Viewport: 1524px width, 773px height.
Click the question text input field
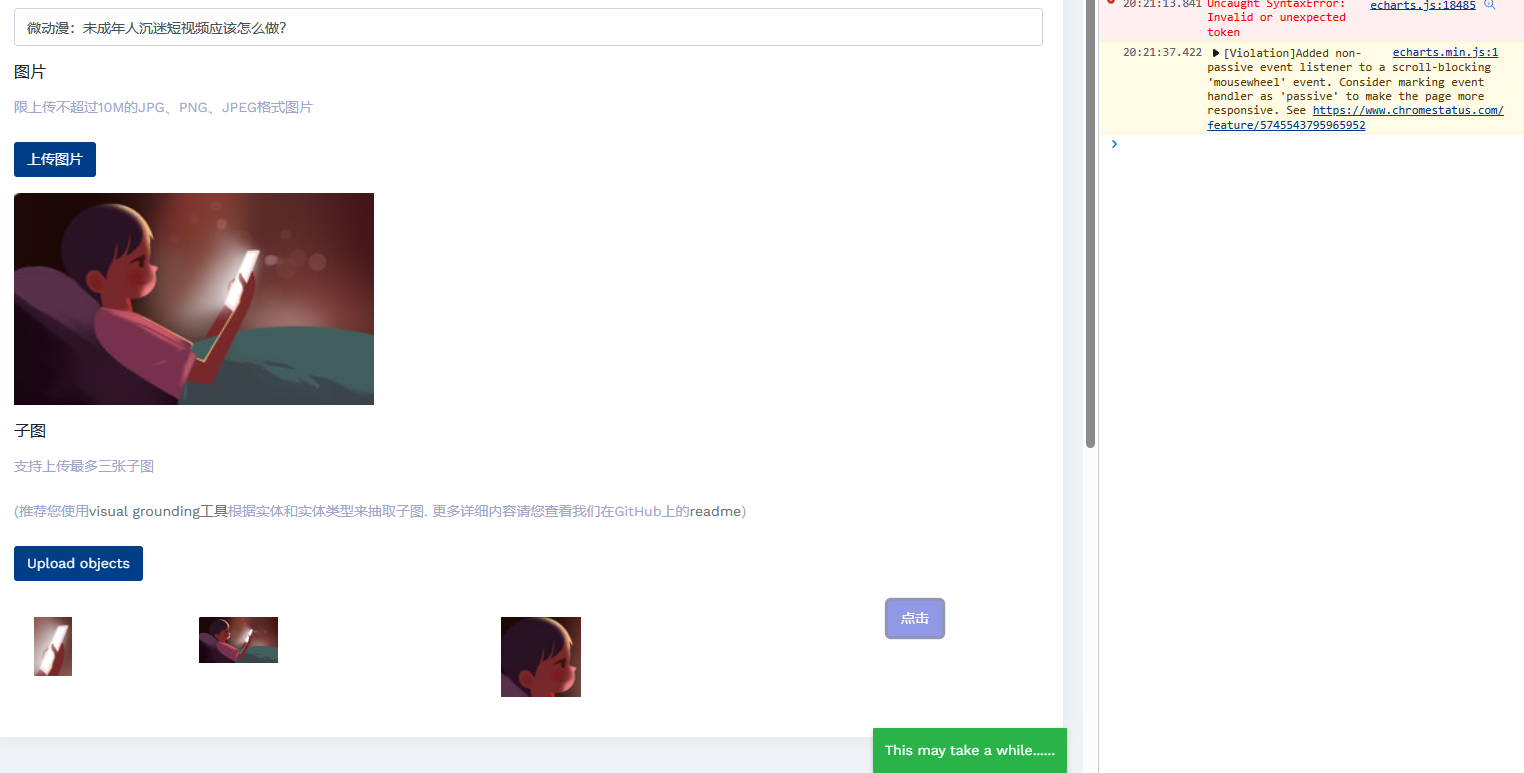tap(528, 27)
